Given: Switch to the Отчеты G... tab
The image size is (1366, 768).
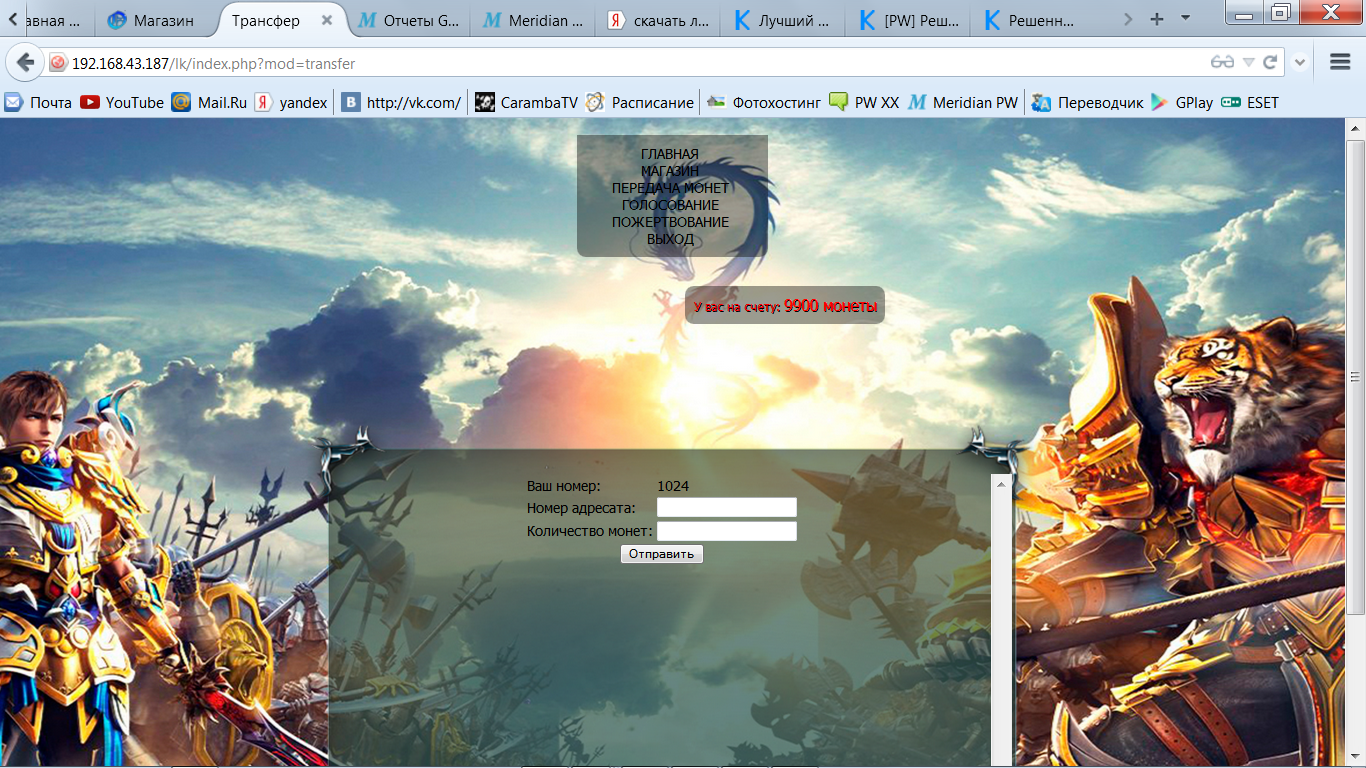Looking at the screenshot, I should (410, 20).
